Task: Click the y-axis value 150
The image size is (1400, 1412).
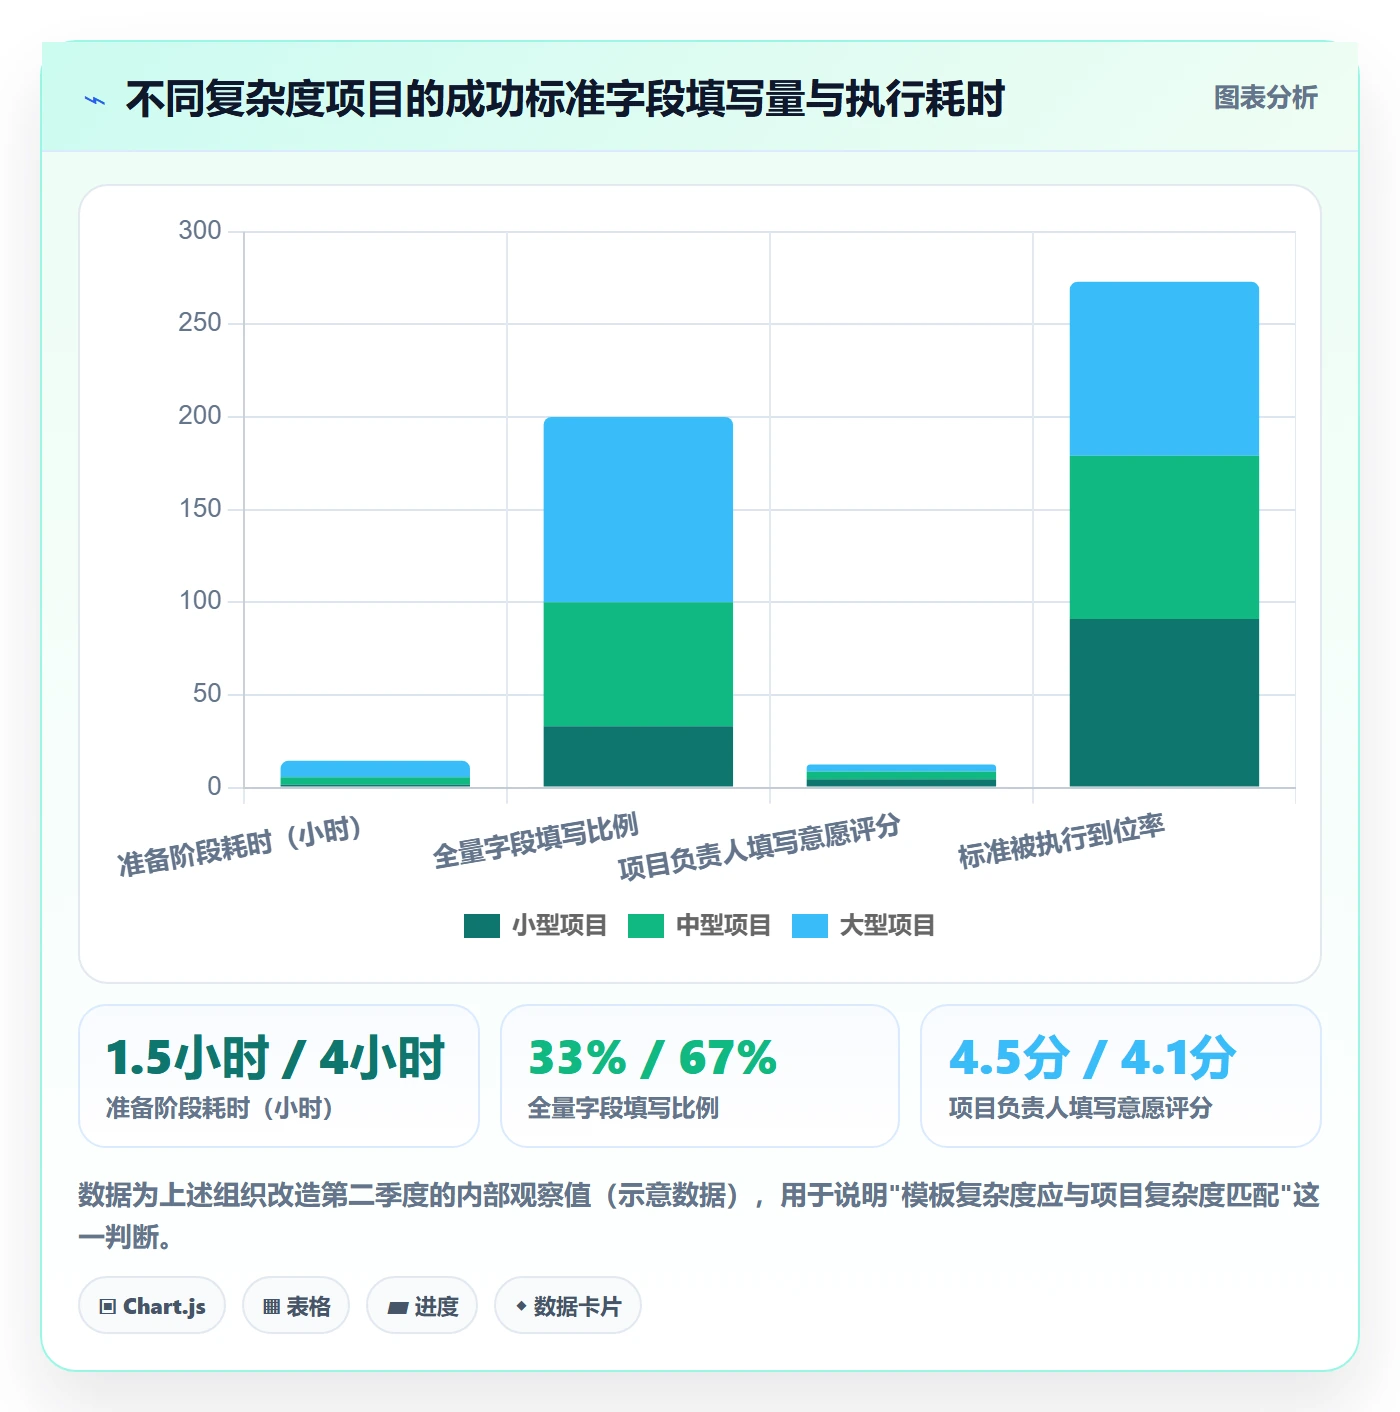Action: (200, 509)
